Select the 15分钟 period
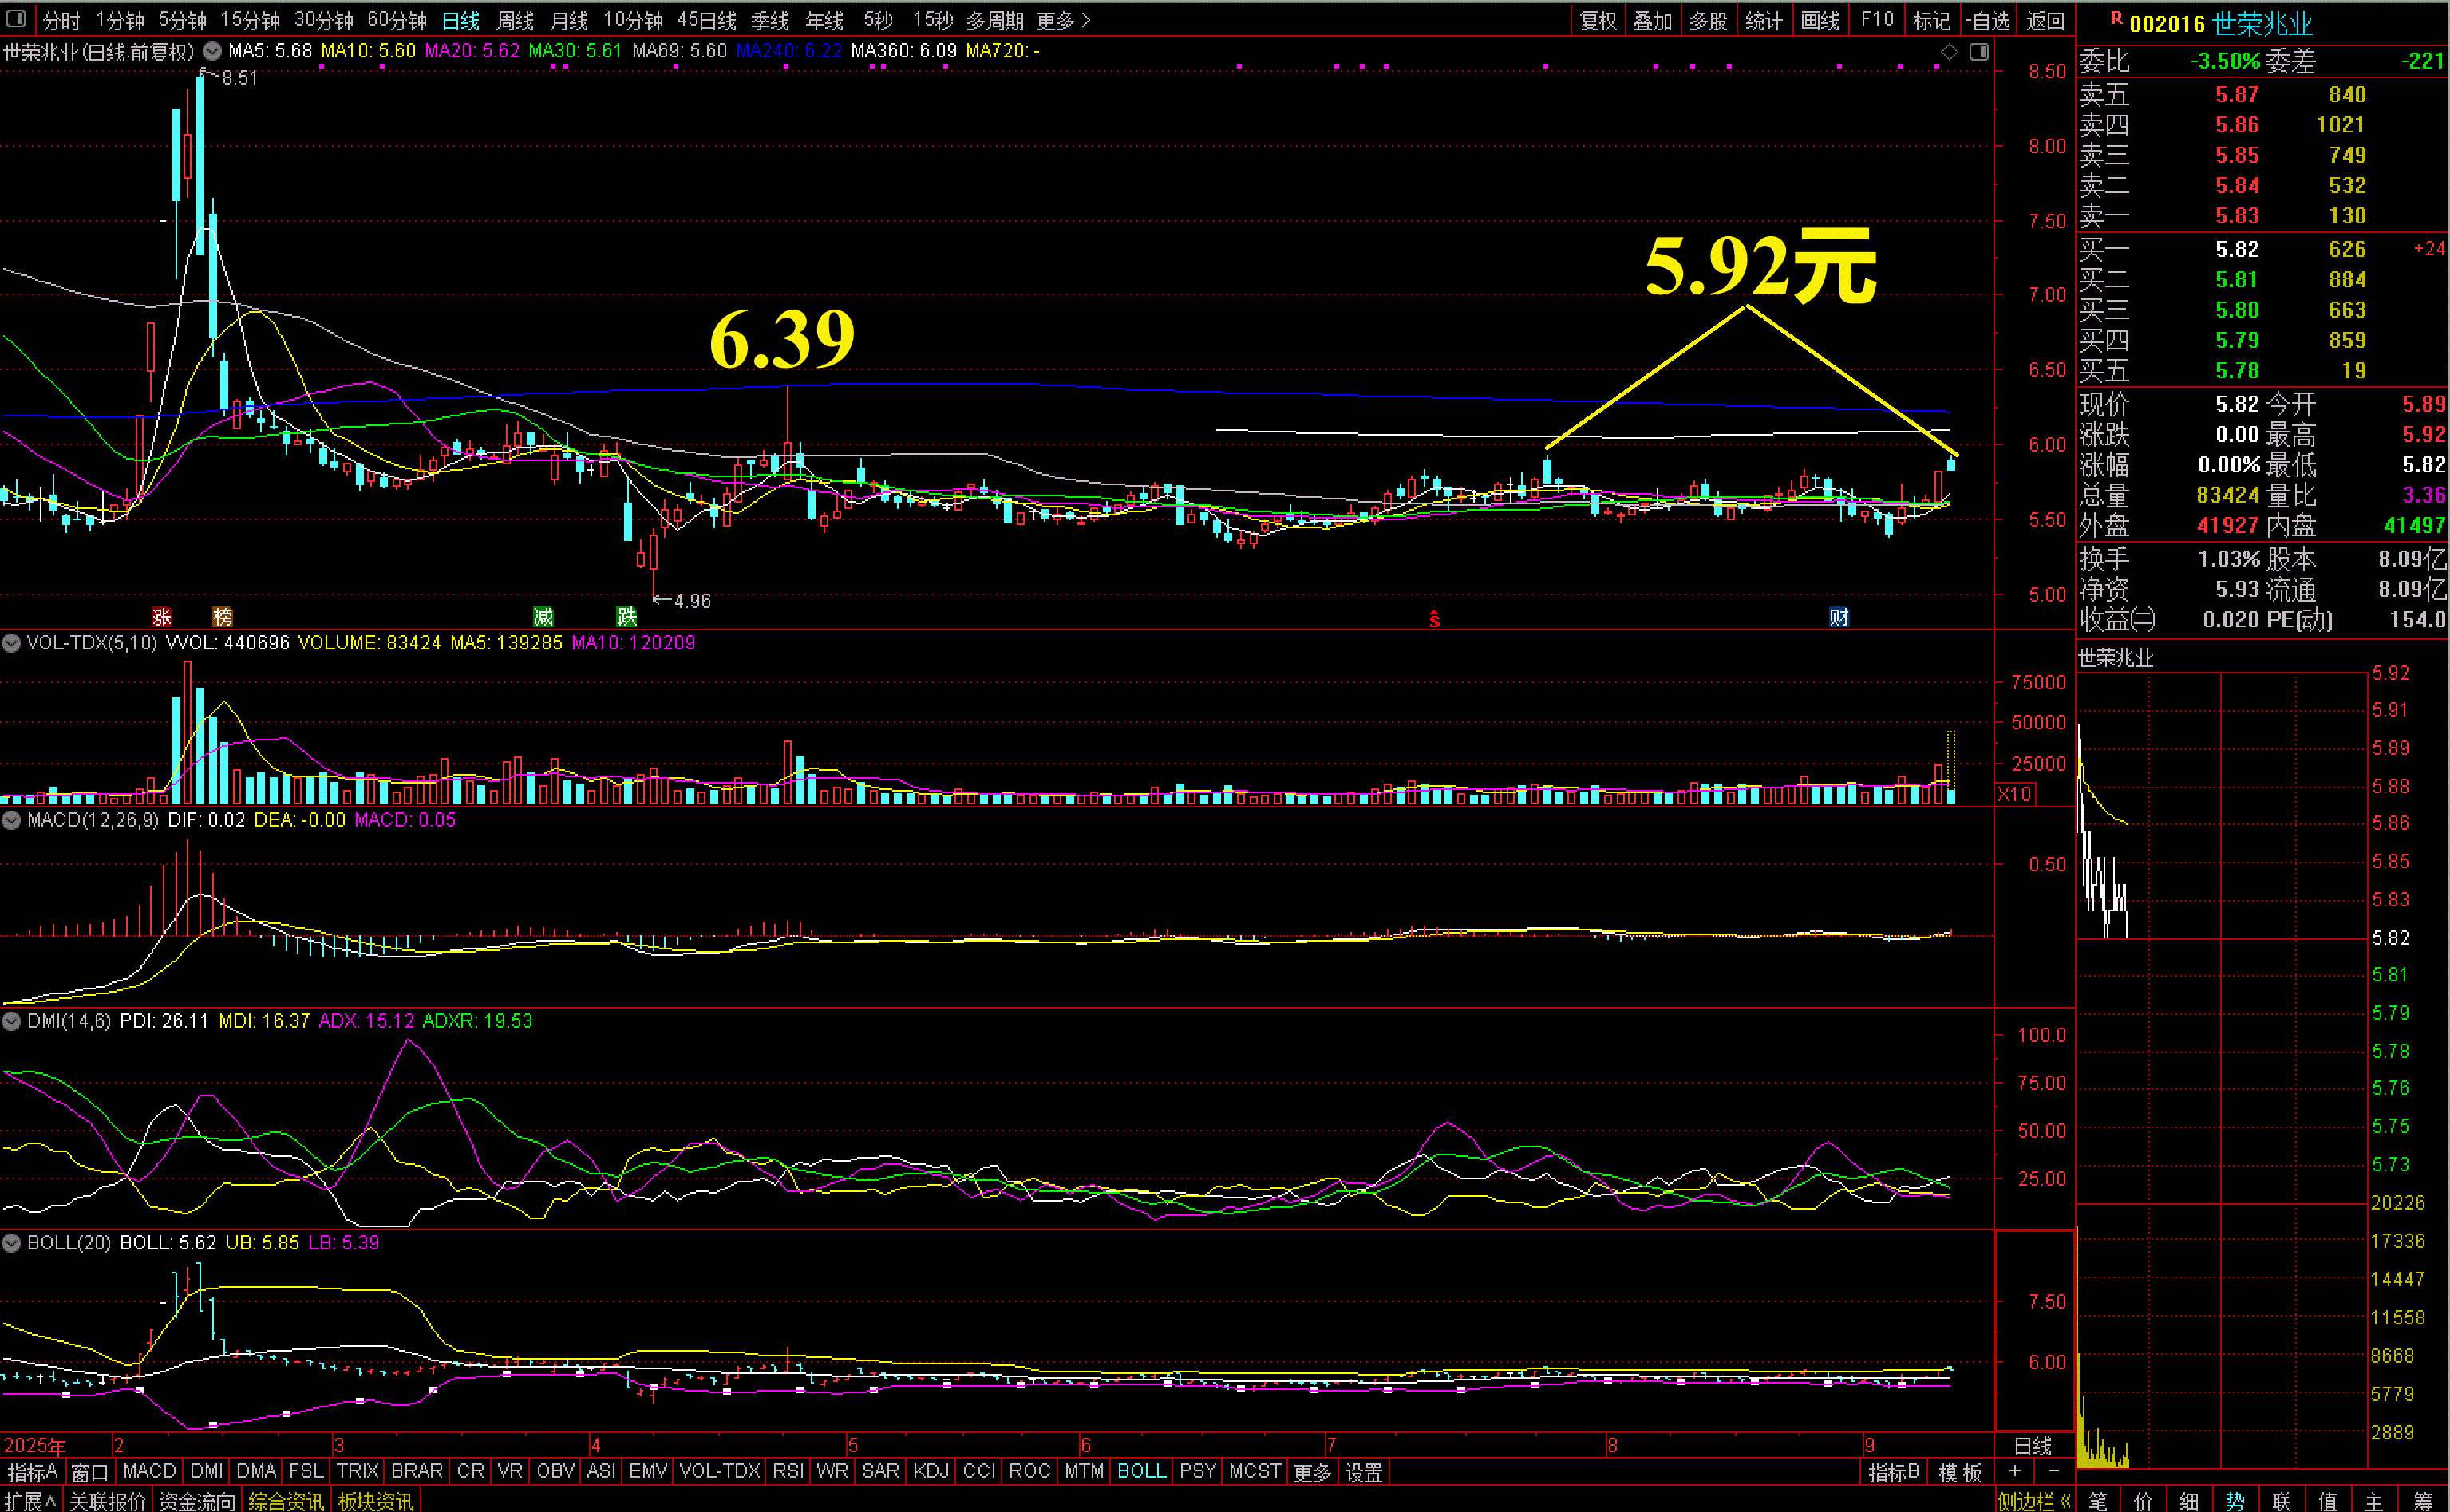2450x1512 pixels. [250, 20]
